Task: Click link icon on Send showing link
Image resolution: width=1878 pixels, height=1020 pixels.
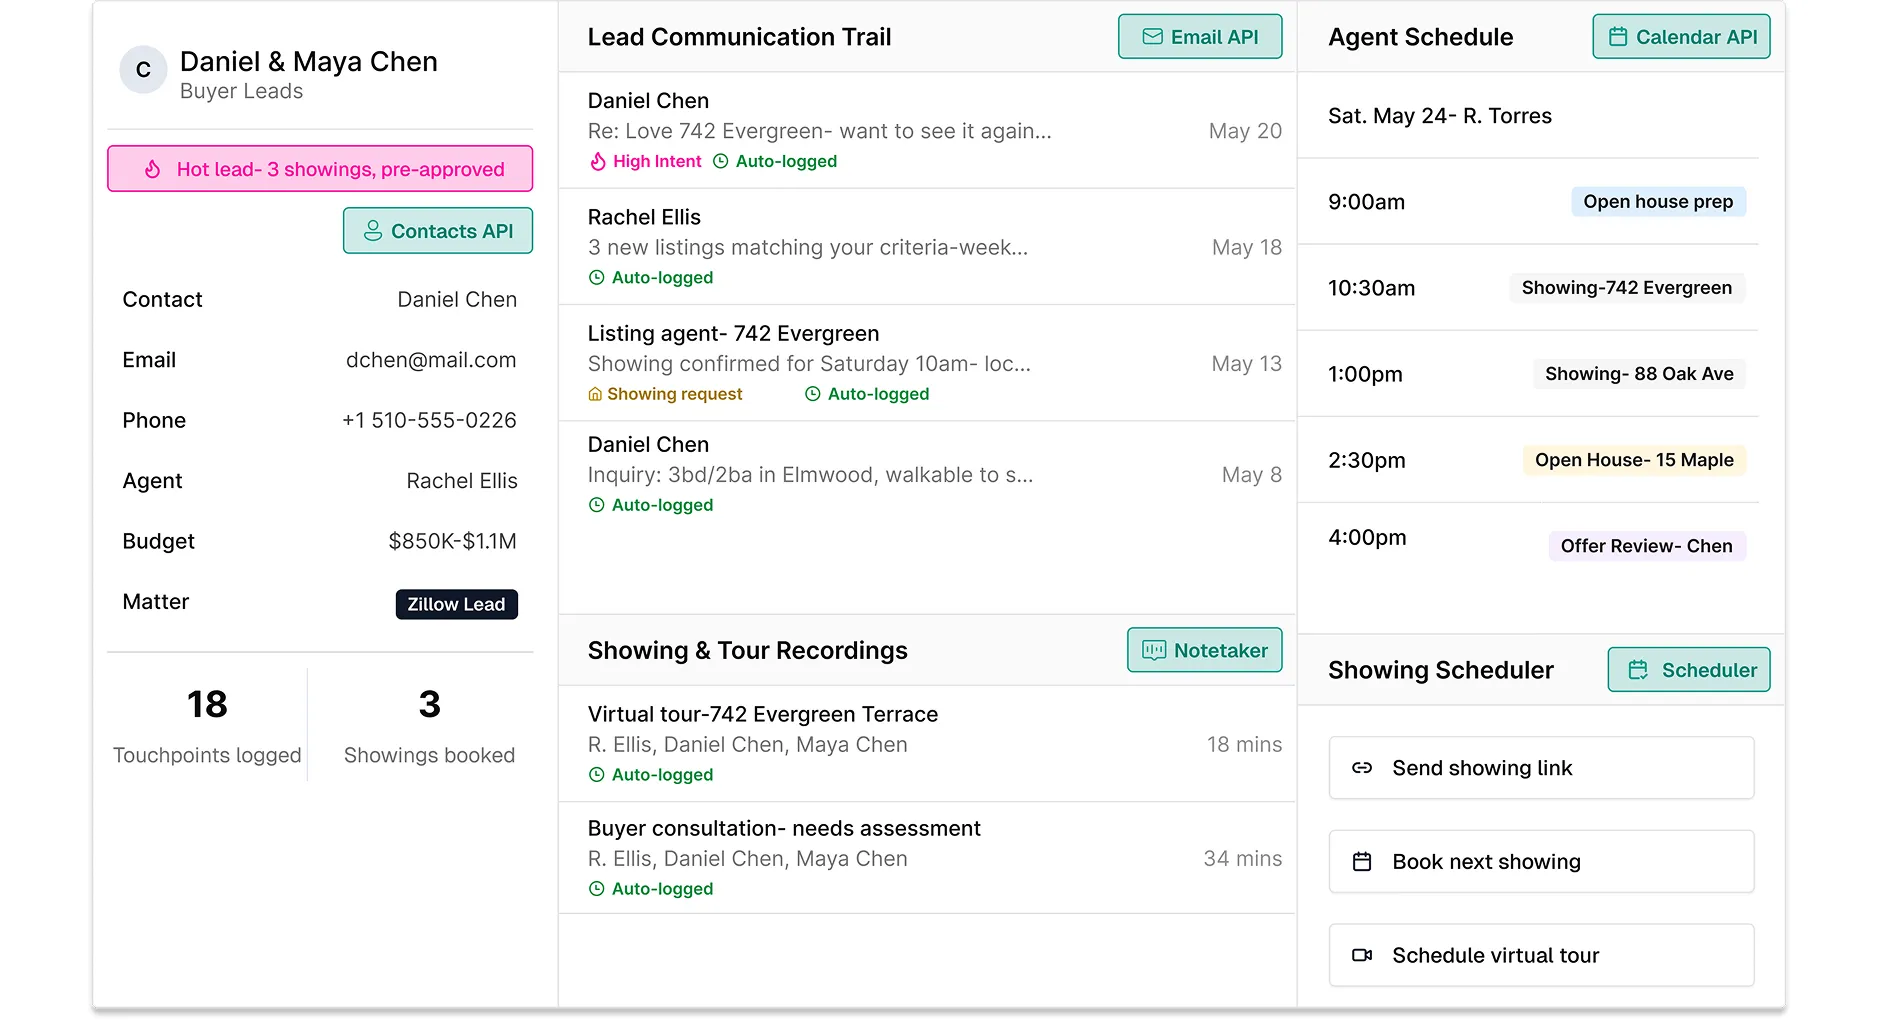Action: click(x=1362, y=768)
